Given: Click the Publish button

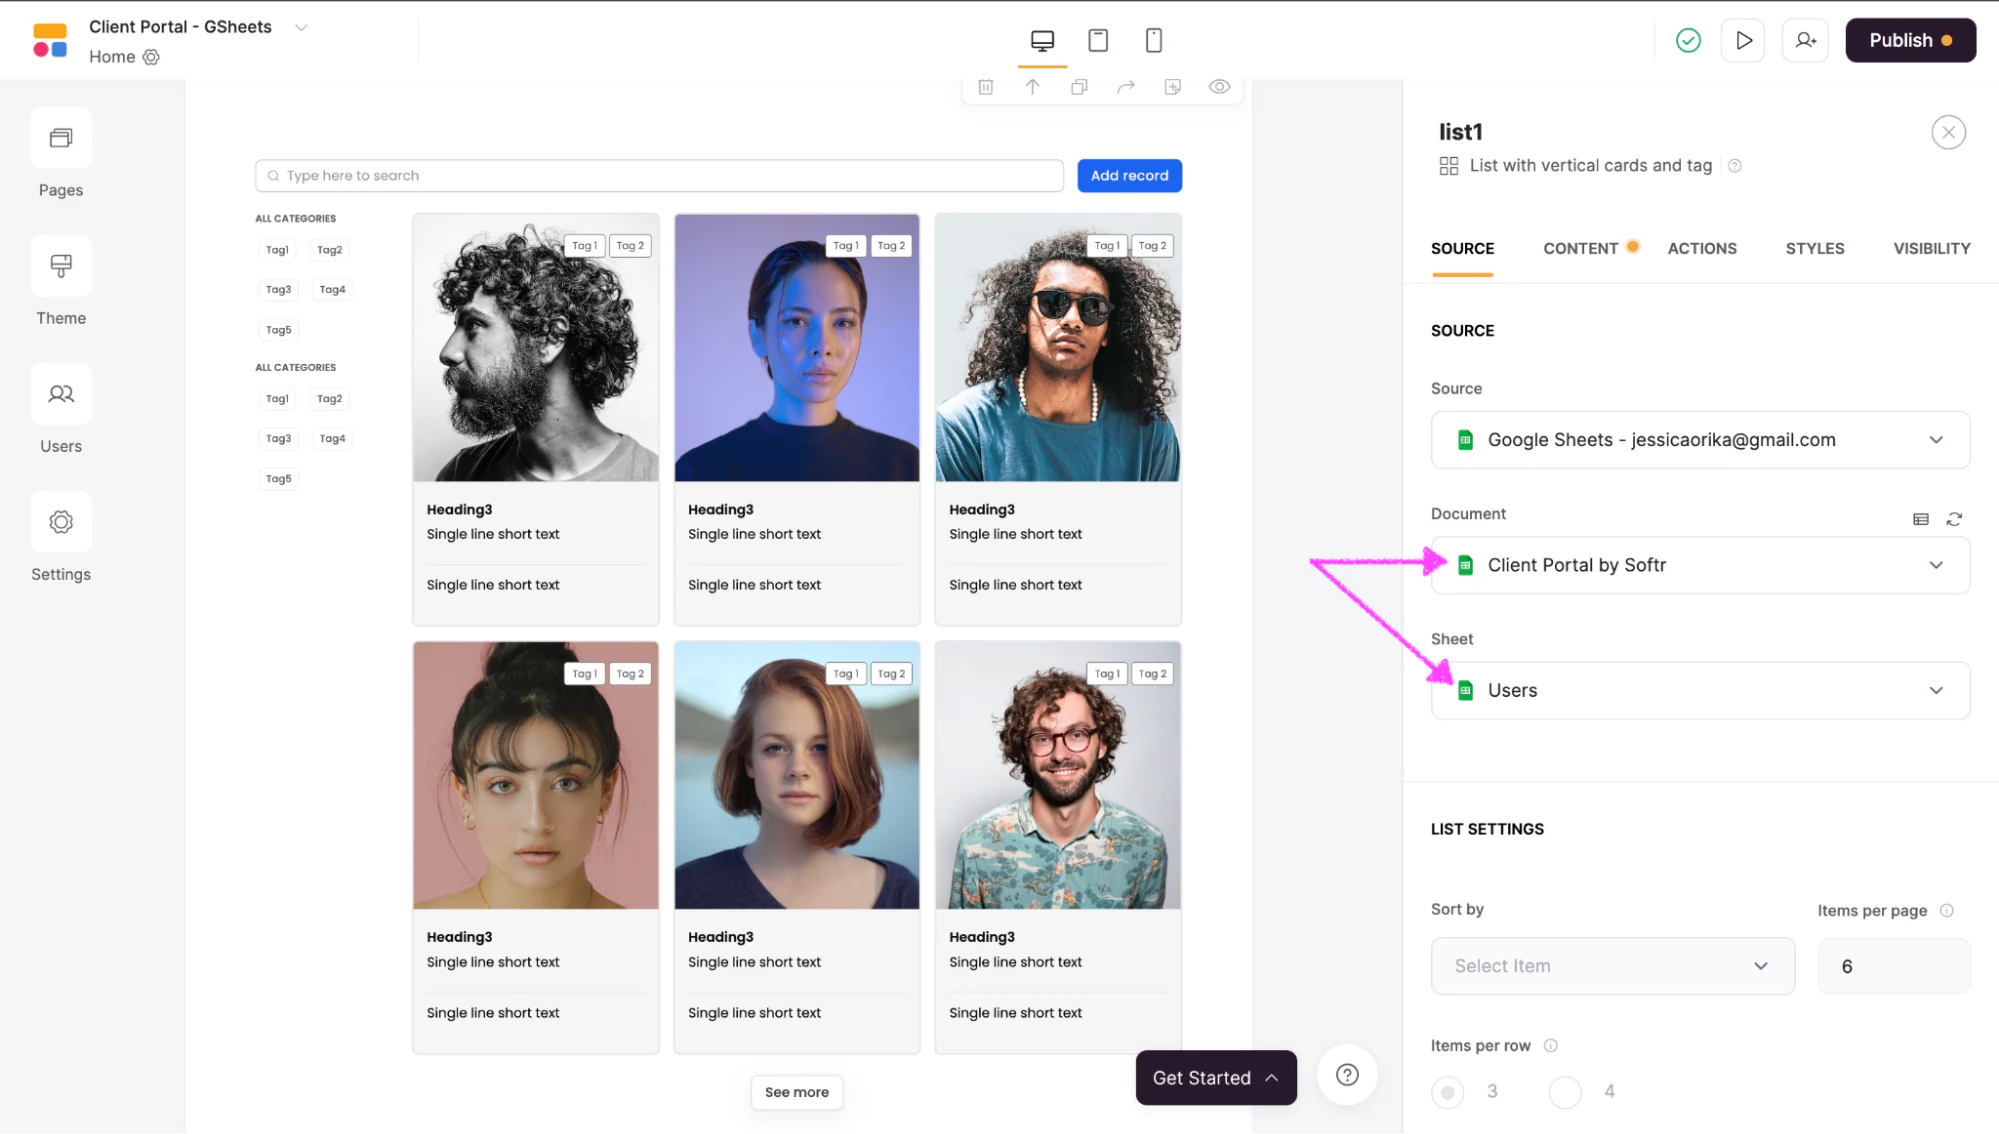Looking at the screenshot, I should pos(1910,40).
